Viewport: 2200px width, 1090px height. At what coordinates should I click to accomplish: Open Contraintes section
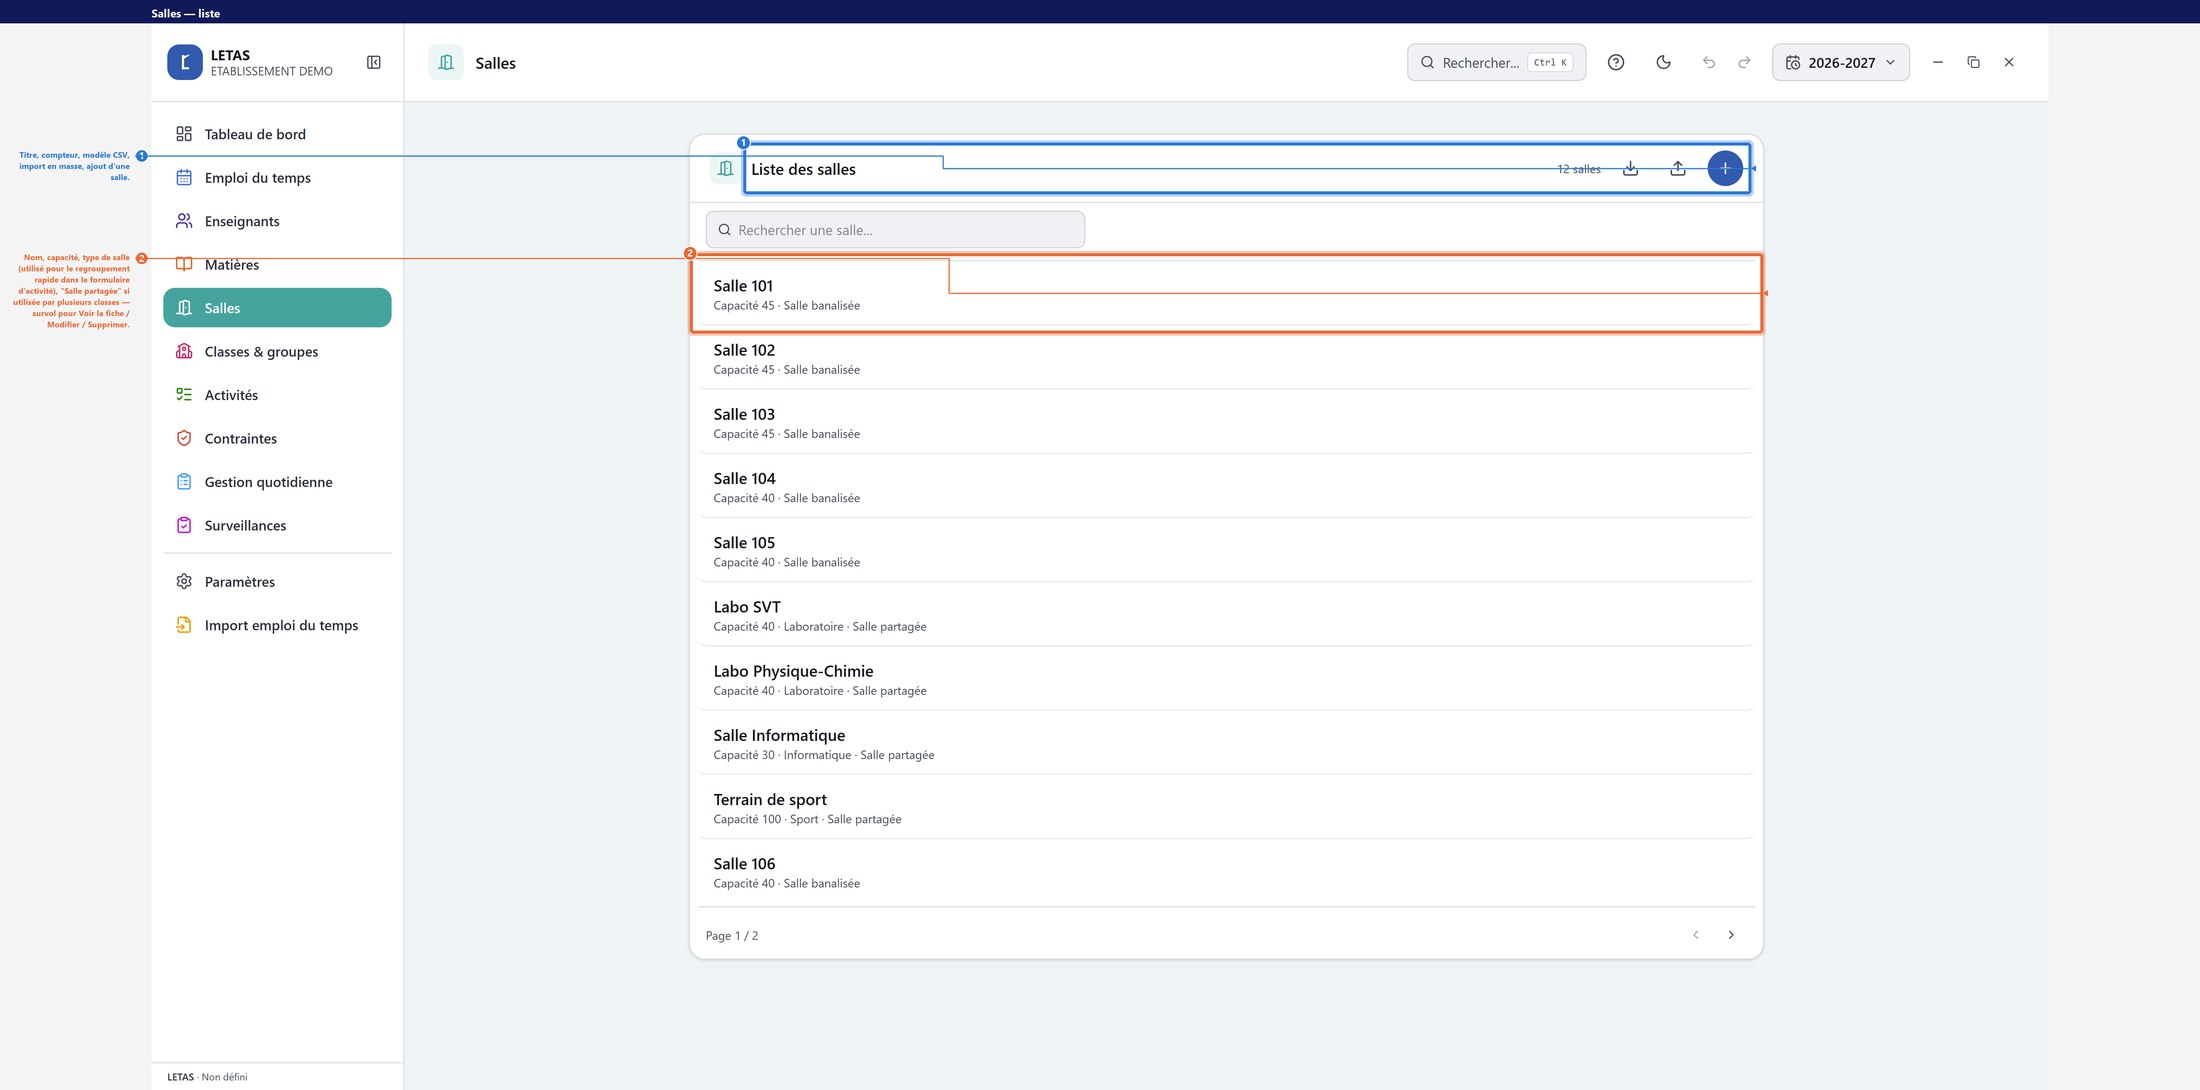coord(277,438)
